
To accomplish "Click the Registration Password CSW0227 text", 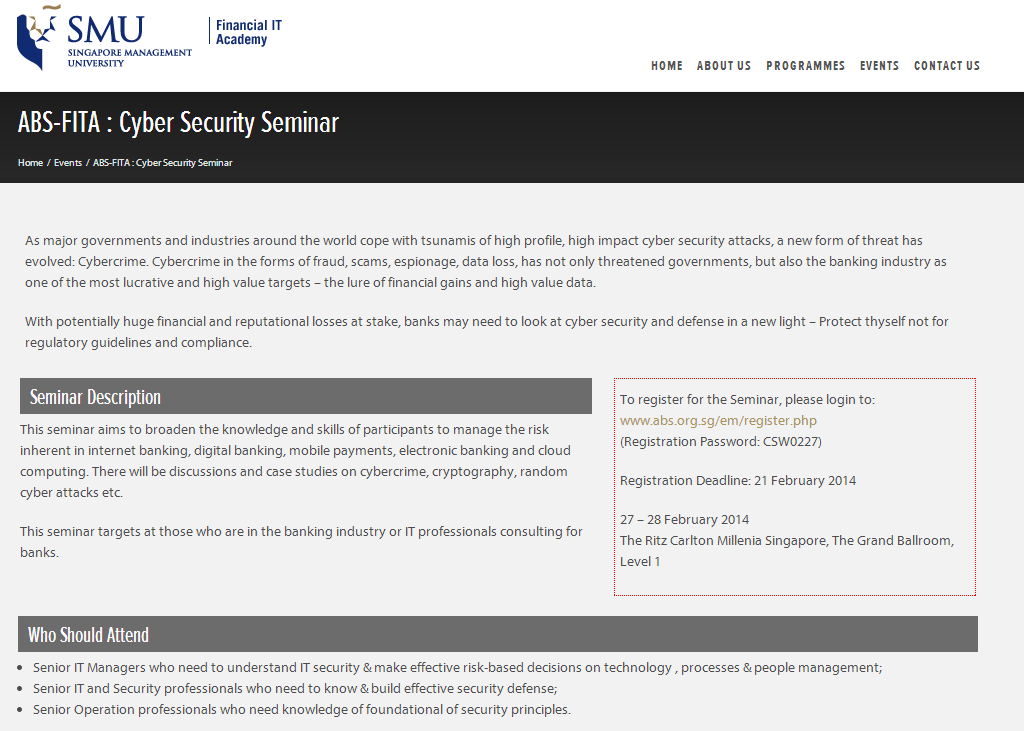I will click(721, 442).
